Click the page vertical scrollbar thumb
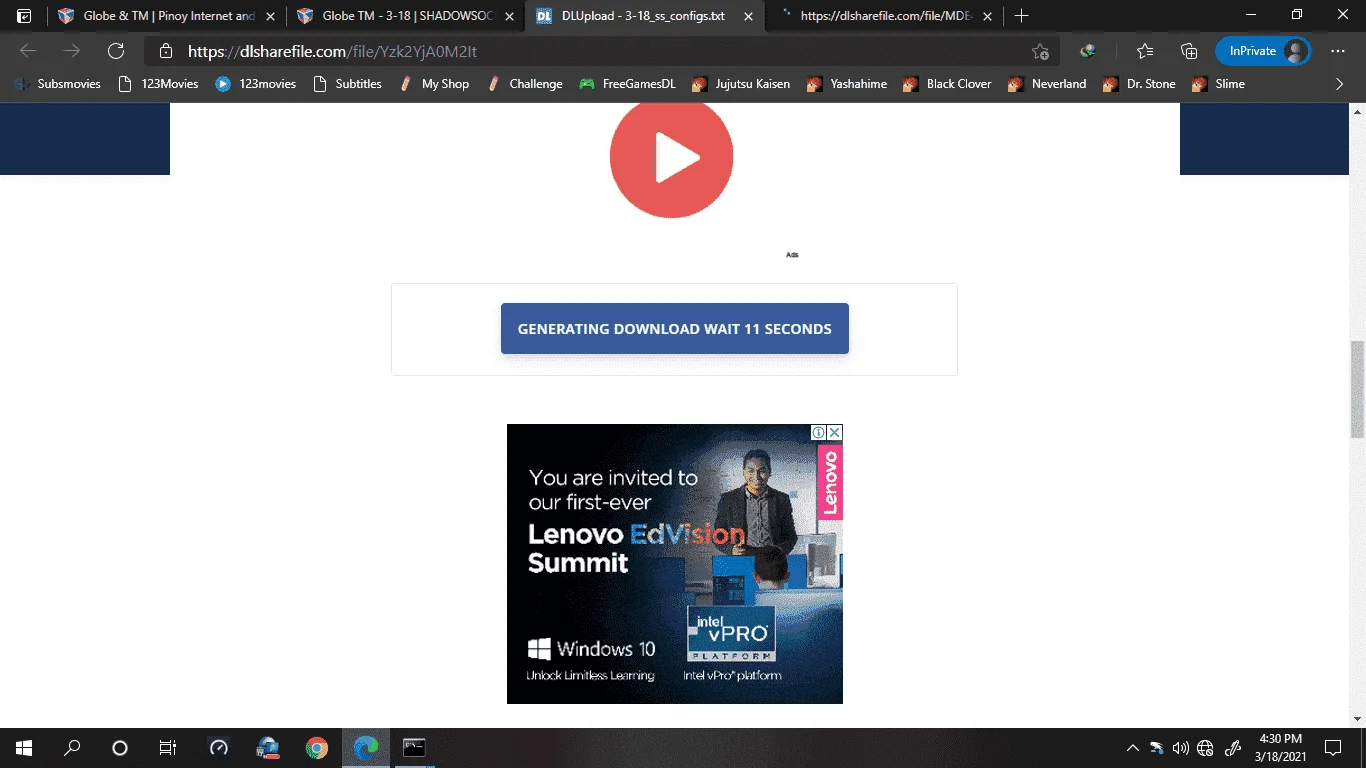Viewport: 1366px width, 768px height. [1357, 389]
